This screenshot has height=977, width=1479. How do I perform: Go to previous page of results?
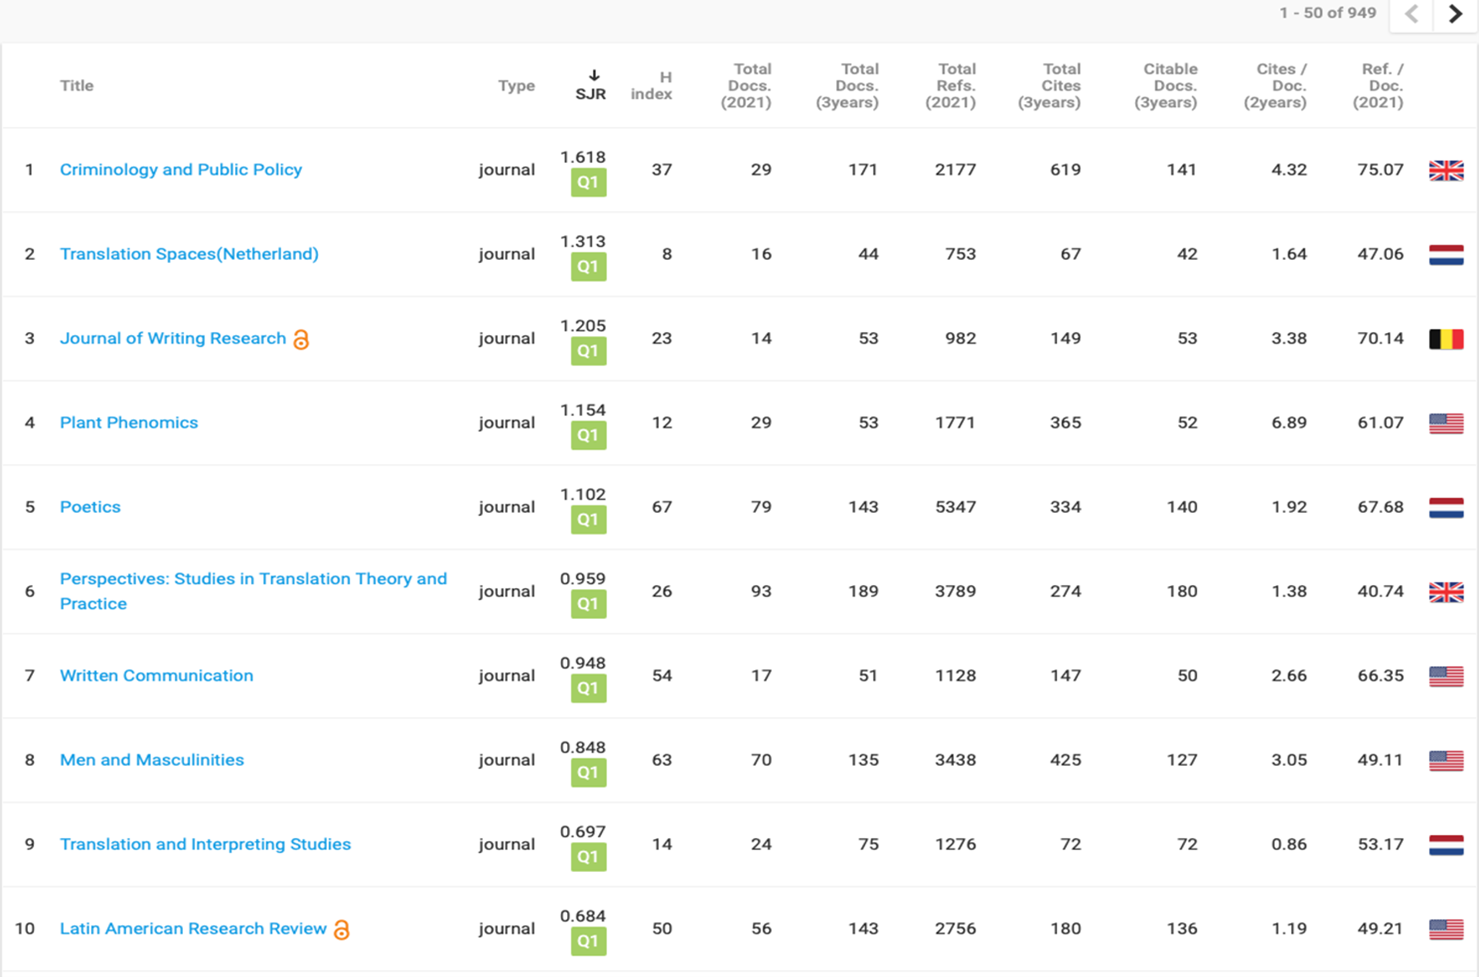(x=1412, y=14)
